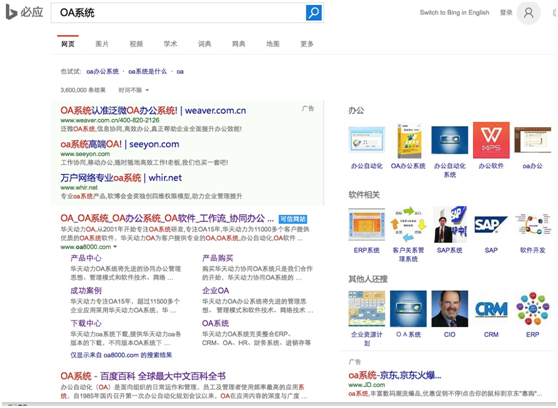Image resolution: width=558 pixels, height=408 pixels.
Task: Open the weaver.com.cn ad result title
Action: pyautogui.click(x=153, y=110)
